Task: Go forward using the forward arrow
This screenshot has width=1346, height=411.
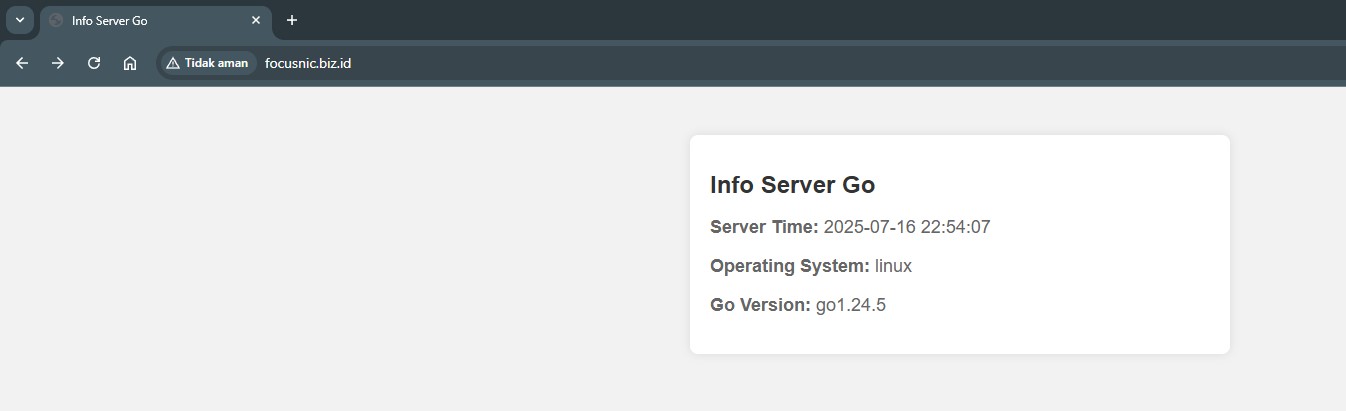Action: coord(58,63)
